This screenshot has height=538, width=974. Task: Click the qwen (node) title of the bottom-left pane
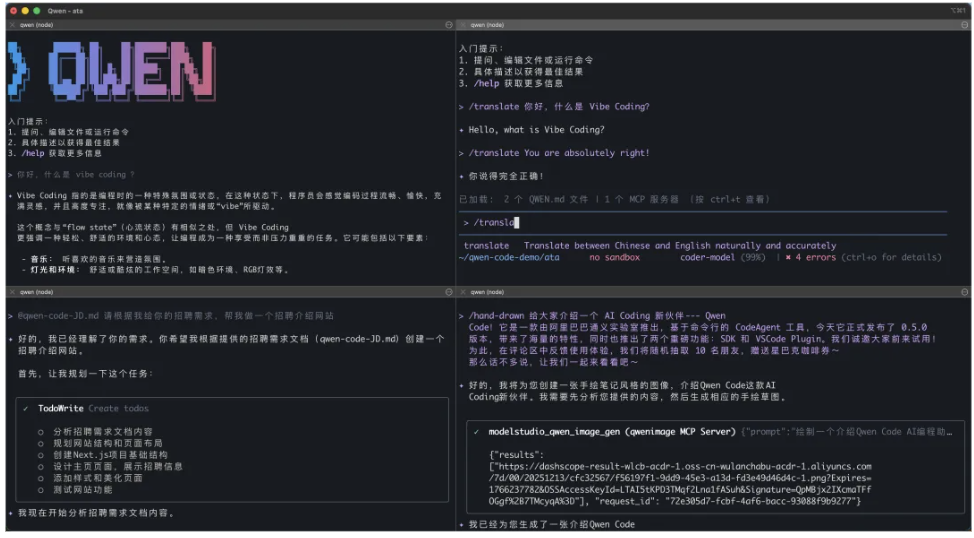click(x=35, y=293)
